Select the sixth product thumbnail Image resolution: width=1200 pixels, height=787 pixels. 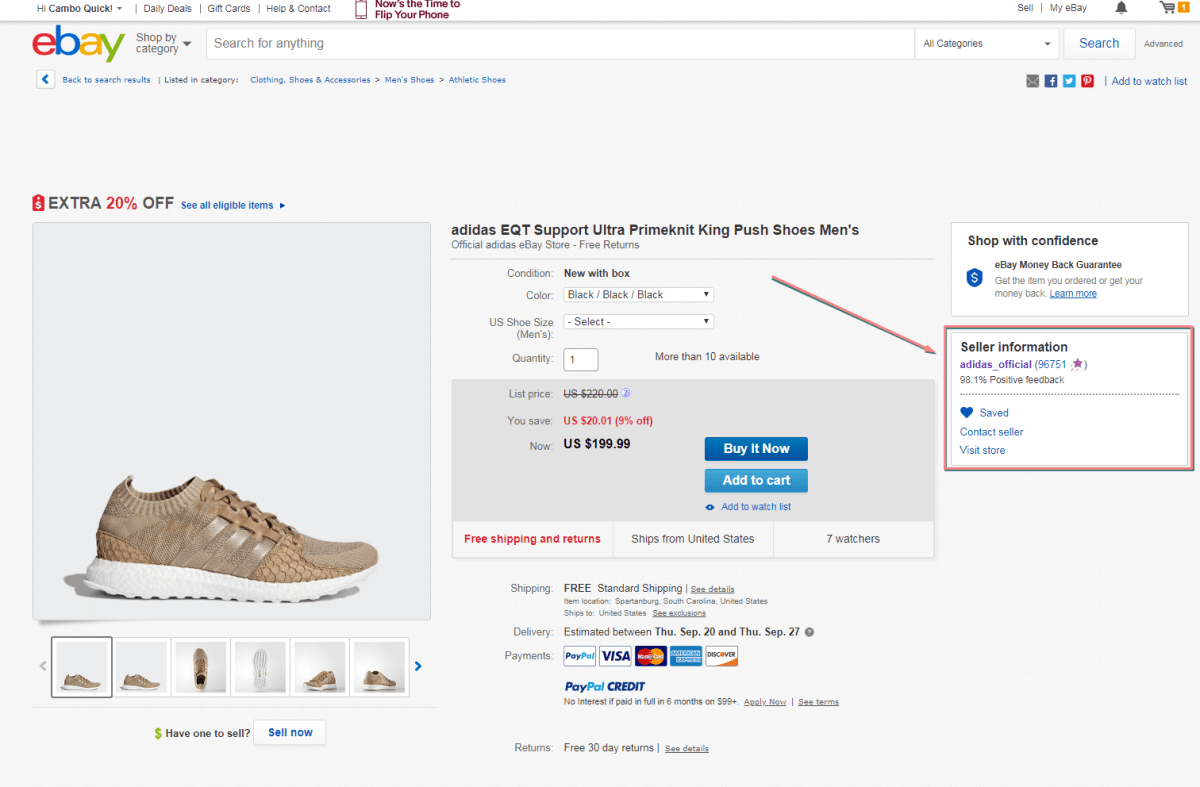380,667
